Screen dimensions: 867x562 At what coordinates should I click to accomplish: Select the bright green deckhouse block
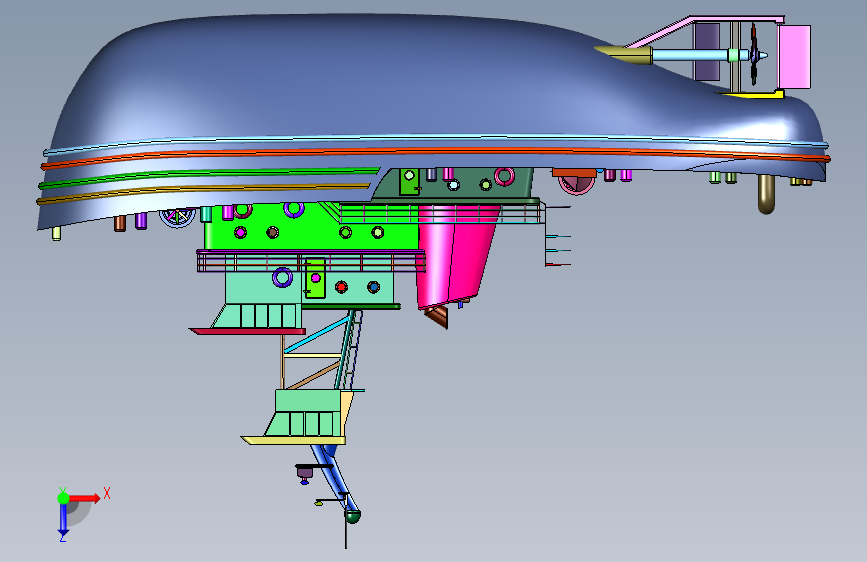310,227
